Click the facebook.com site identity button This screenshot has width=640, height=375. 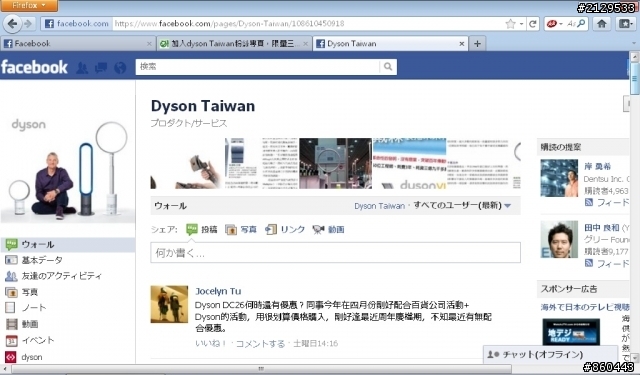click(76, 24)
